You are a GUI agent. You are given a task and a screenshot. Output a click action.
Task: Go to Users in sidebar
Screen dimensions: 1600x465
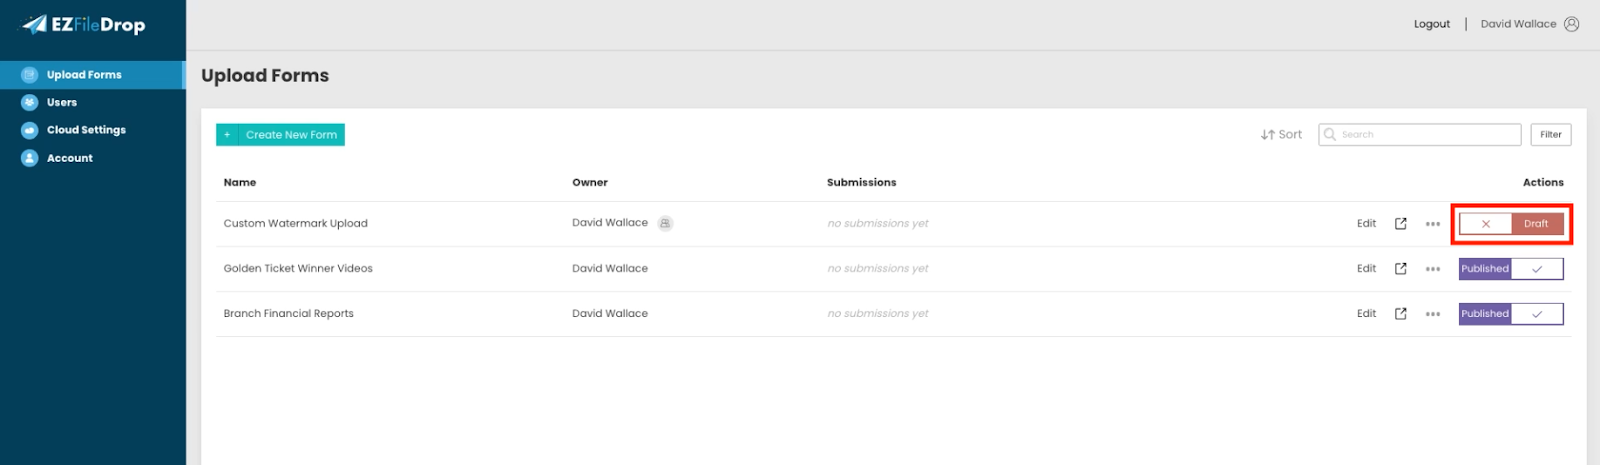point(62,102)
